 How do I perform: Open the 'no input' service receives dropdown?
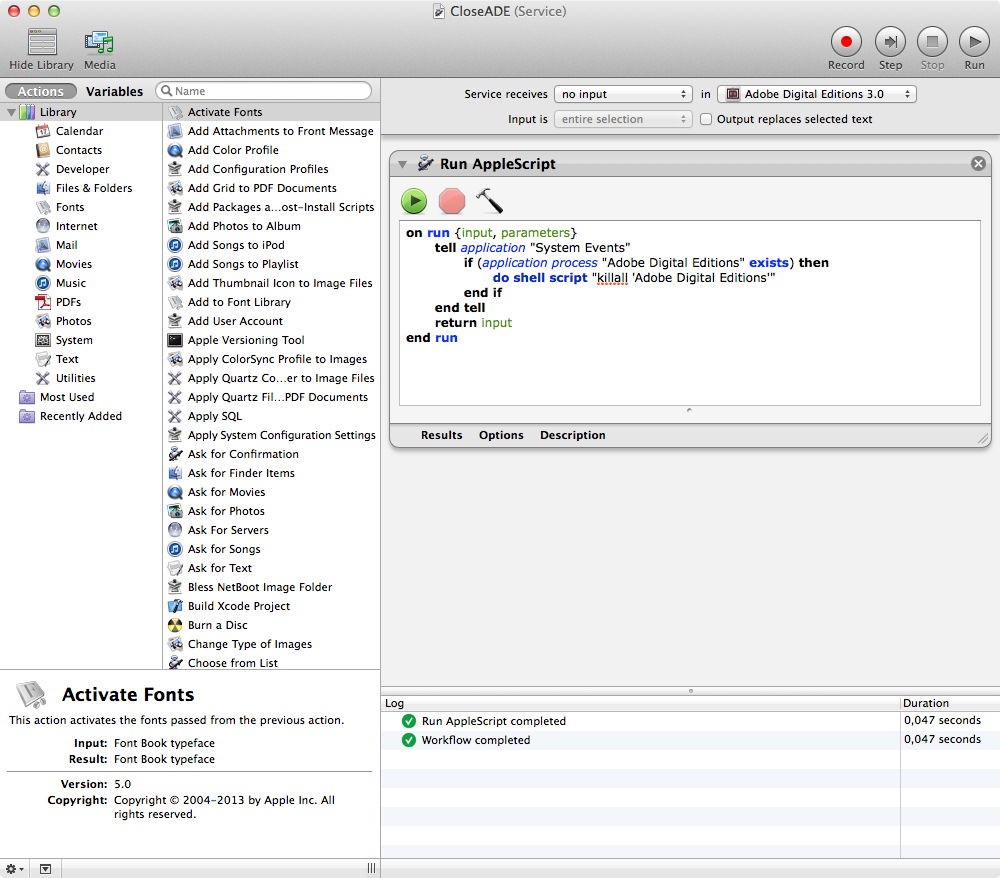[x=623, y=94]
